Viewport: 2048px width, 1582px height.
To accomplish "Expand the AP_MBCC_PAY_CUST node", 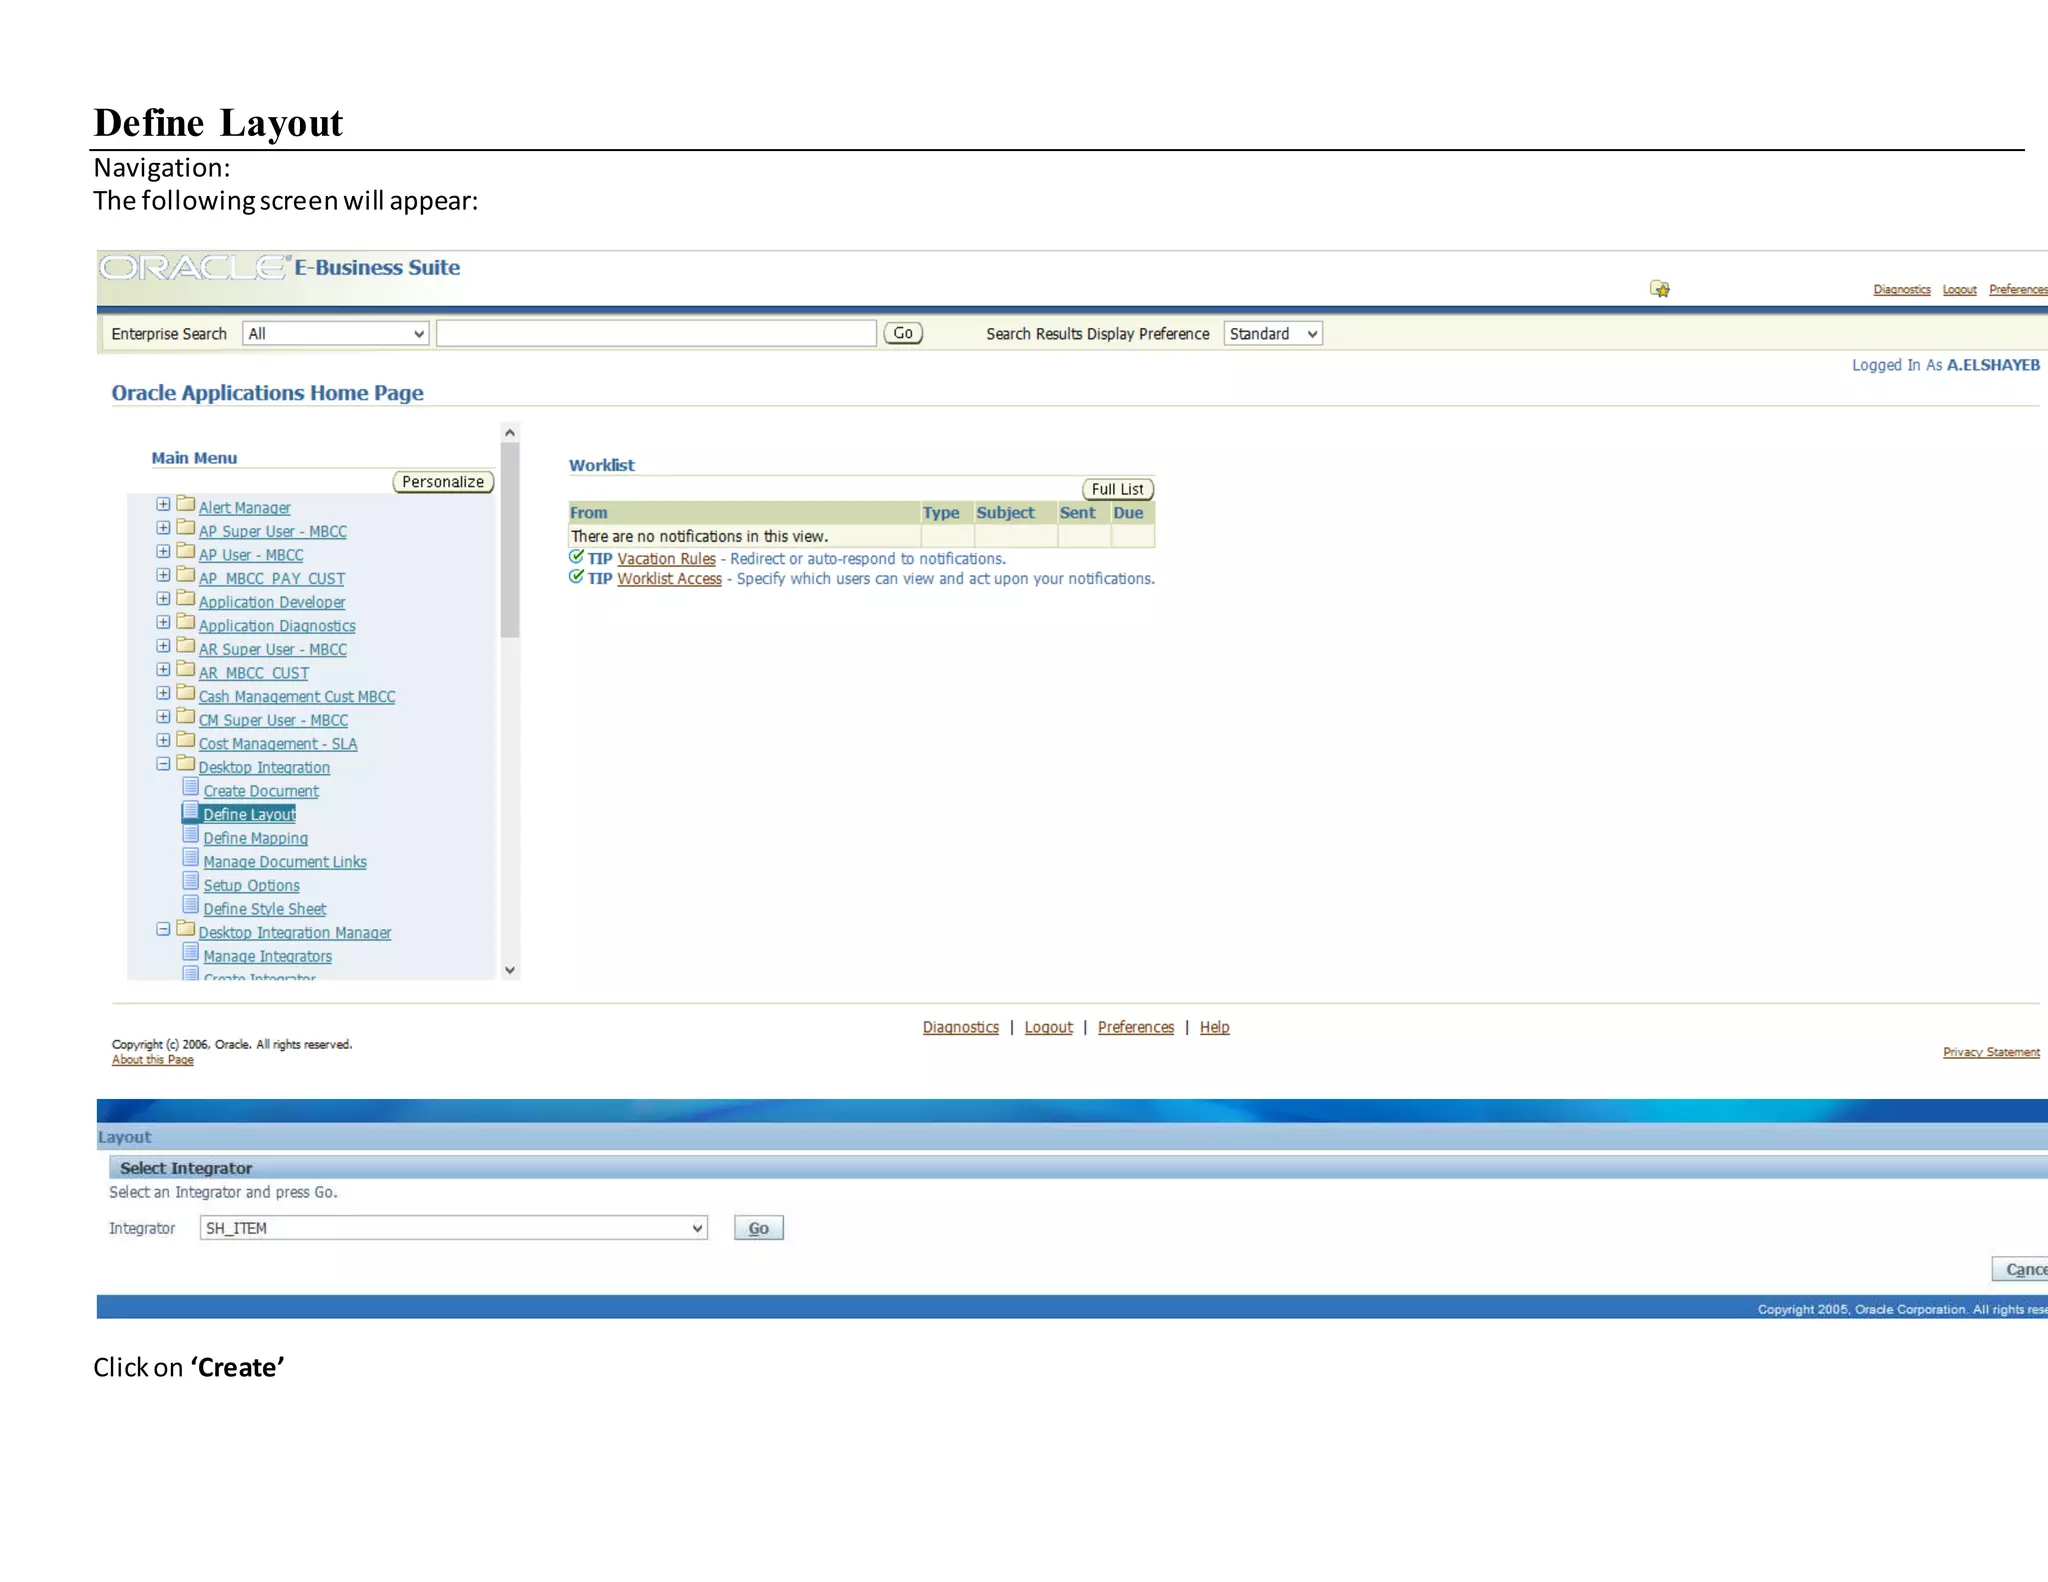I will point(163,575).
